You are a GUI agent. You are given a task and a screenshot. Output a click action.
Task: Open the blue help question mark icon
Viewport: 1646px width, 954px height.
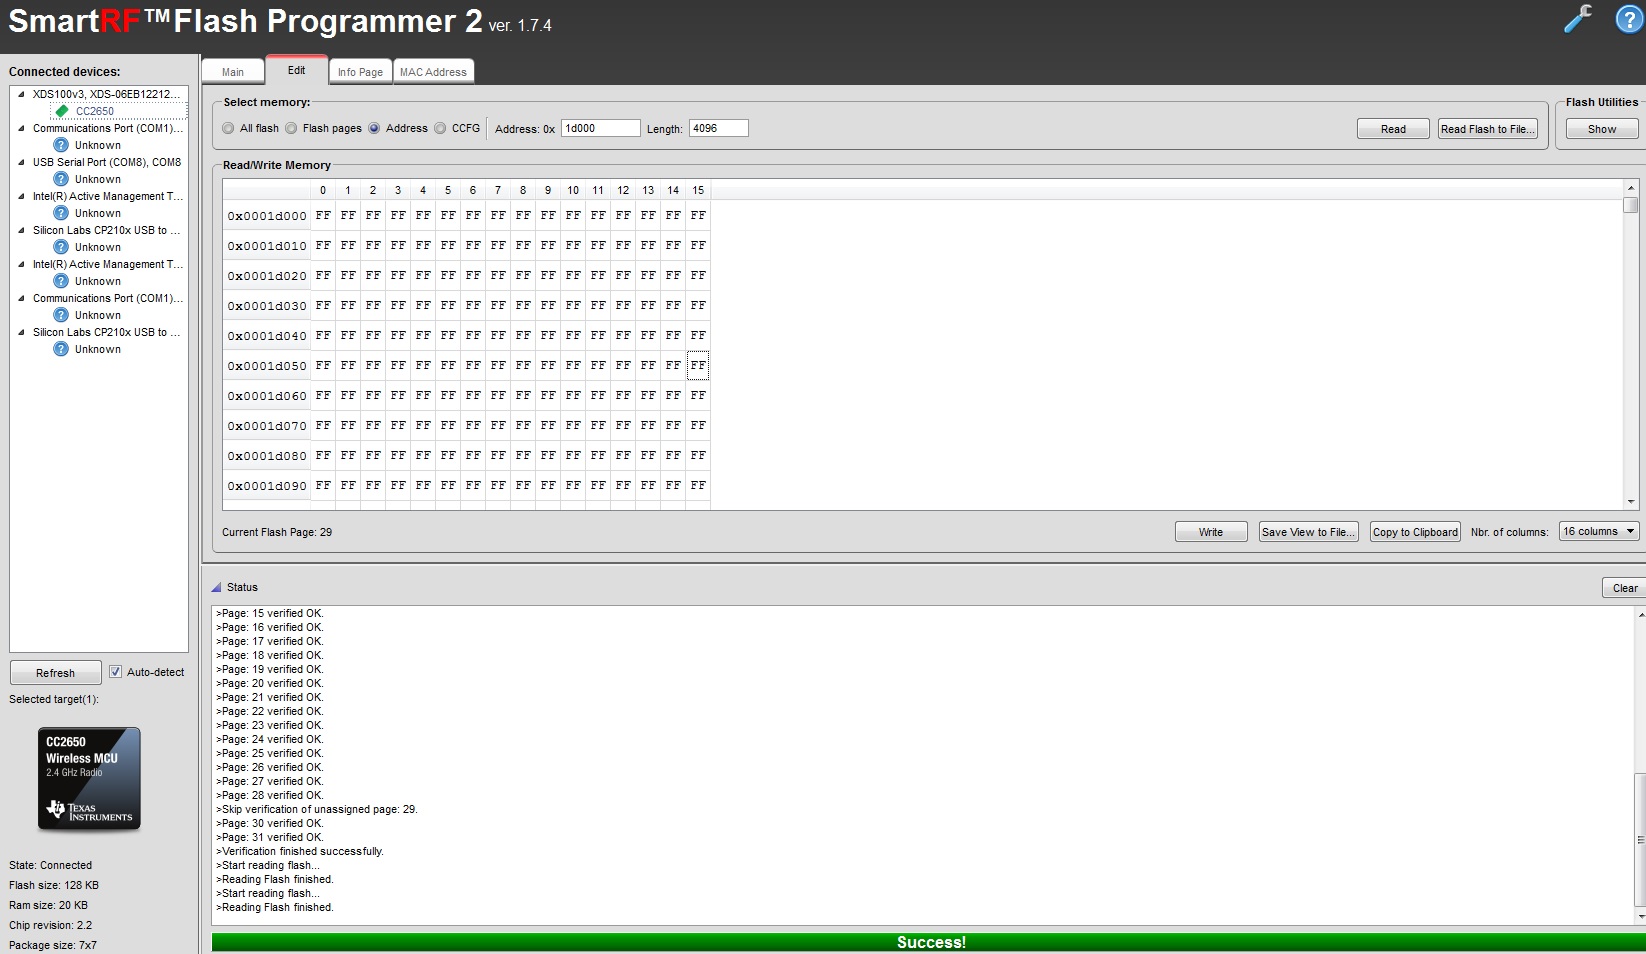(x=1629, y=18)
